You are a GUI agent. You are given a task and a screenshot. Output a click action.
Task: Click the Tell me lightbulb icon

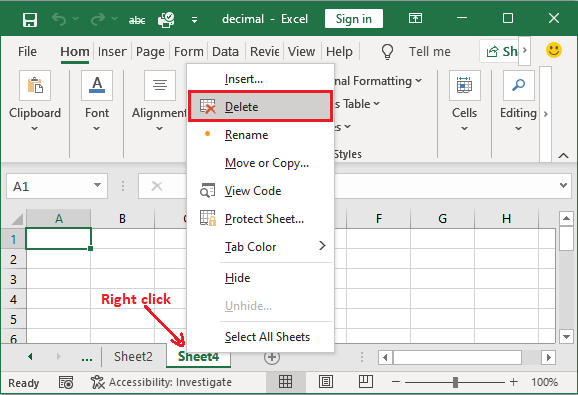[387, 52]
